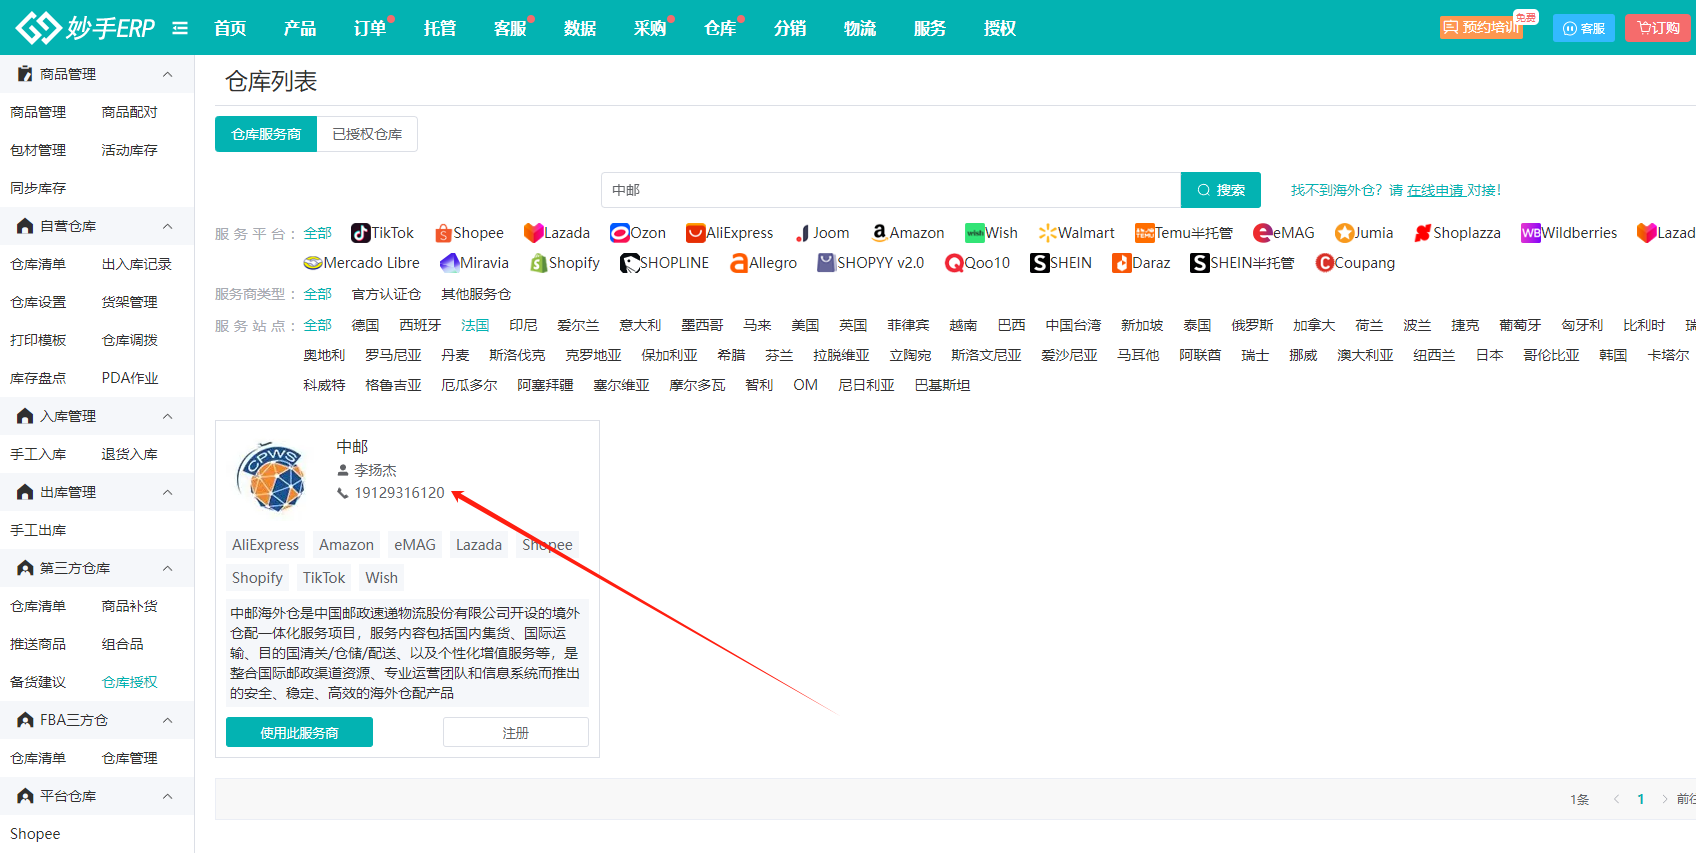Filter by AliExpress platform
The image size is (1696, 853).
point(730,233)
